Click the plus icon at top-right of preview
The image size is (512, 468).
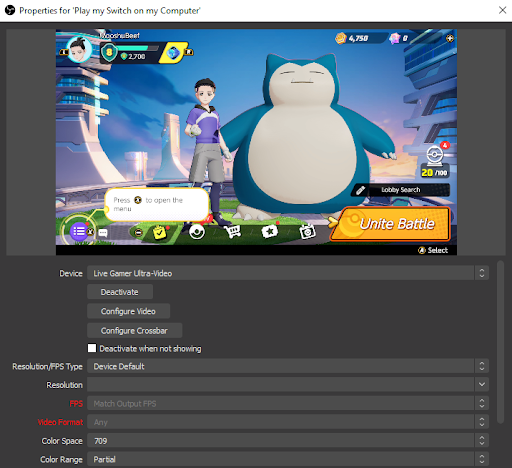tap(450, 38)
